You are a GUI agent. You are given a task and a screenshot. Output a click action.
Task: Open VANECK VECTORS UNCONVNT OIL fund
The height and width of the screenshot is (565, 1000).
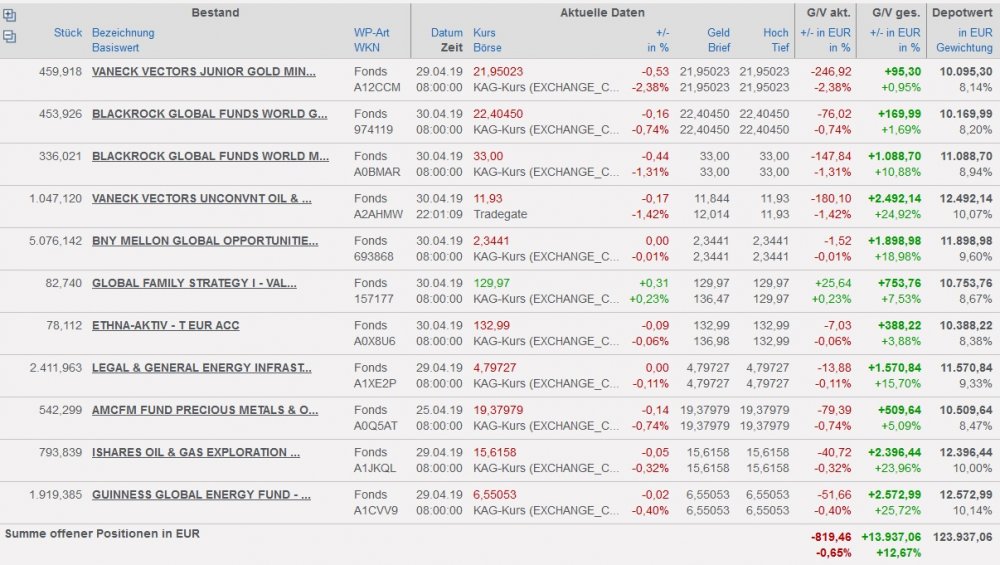click(x=201, y=198)
